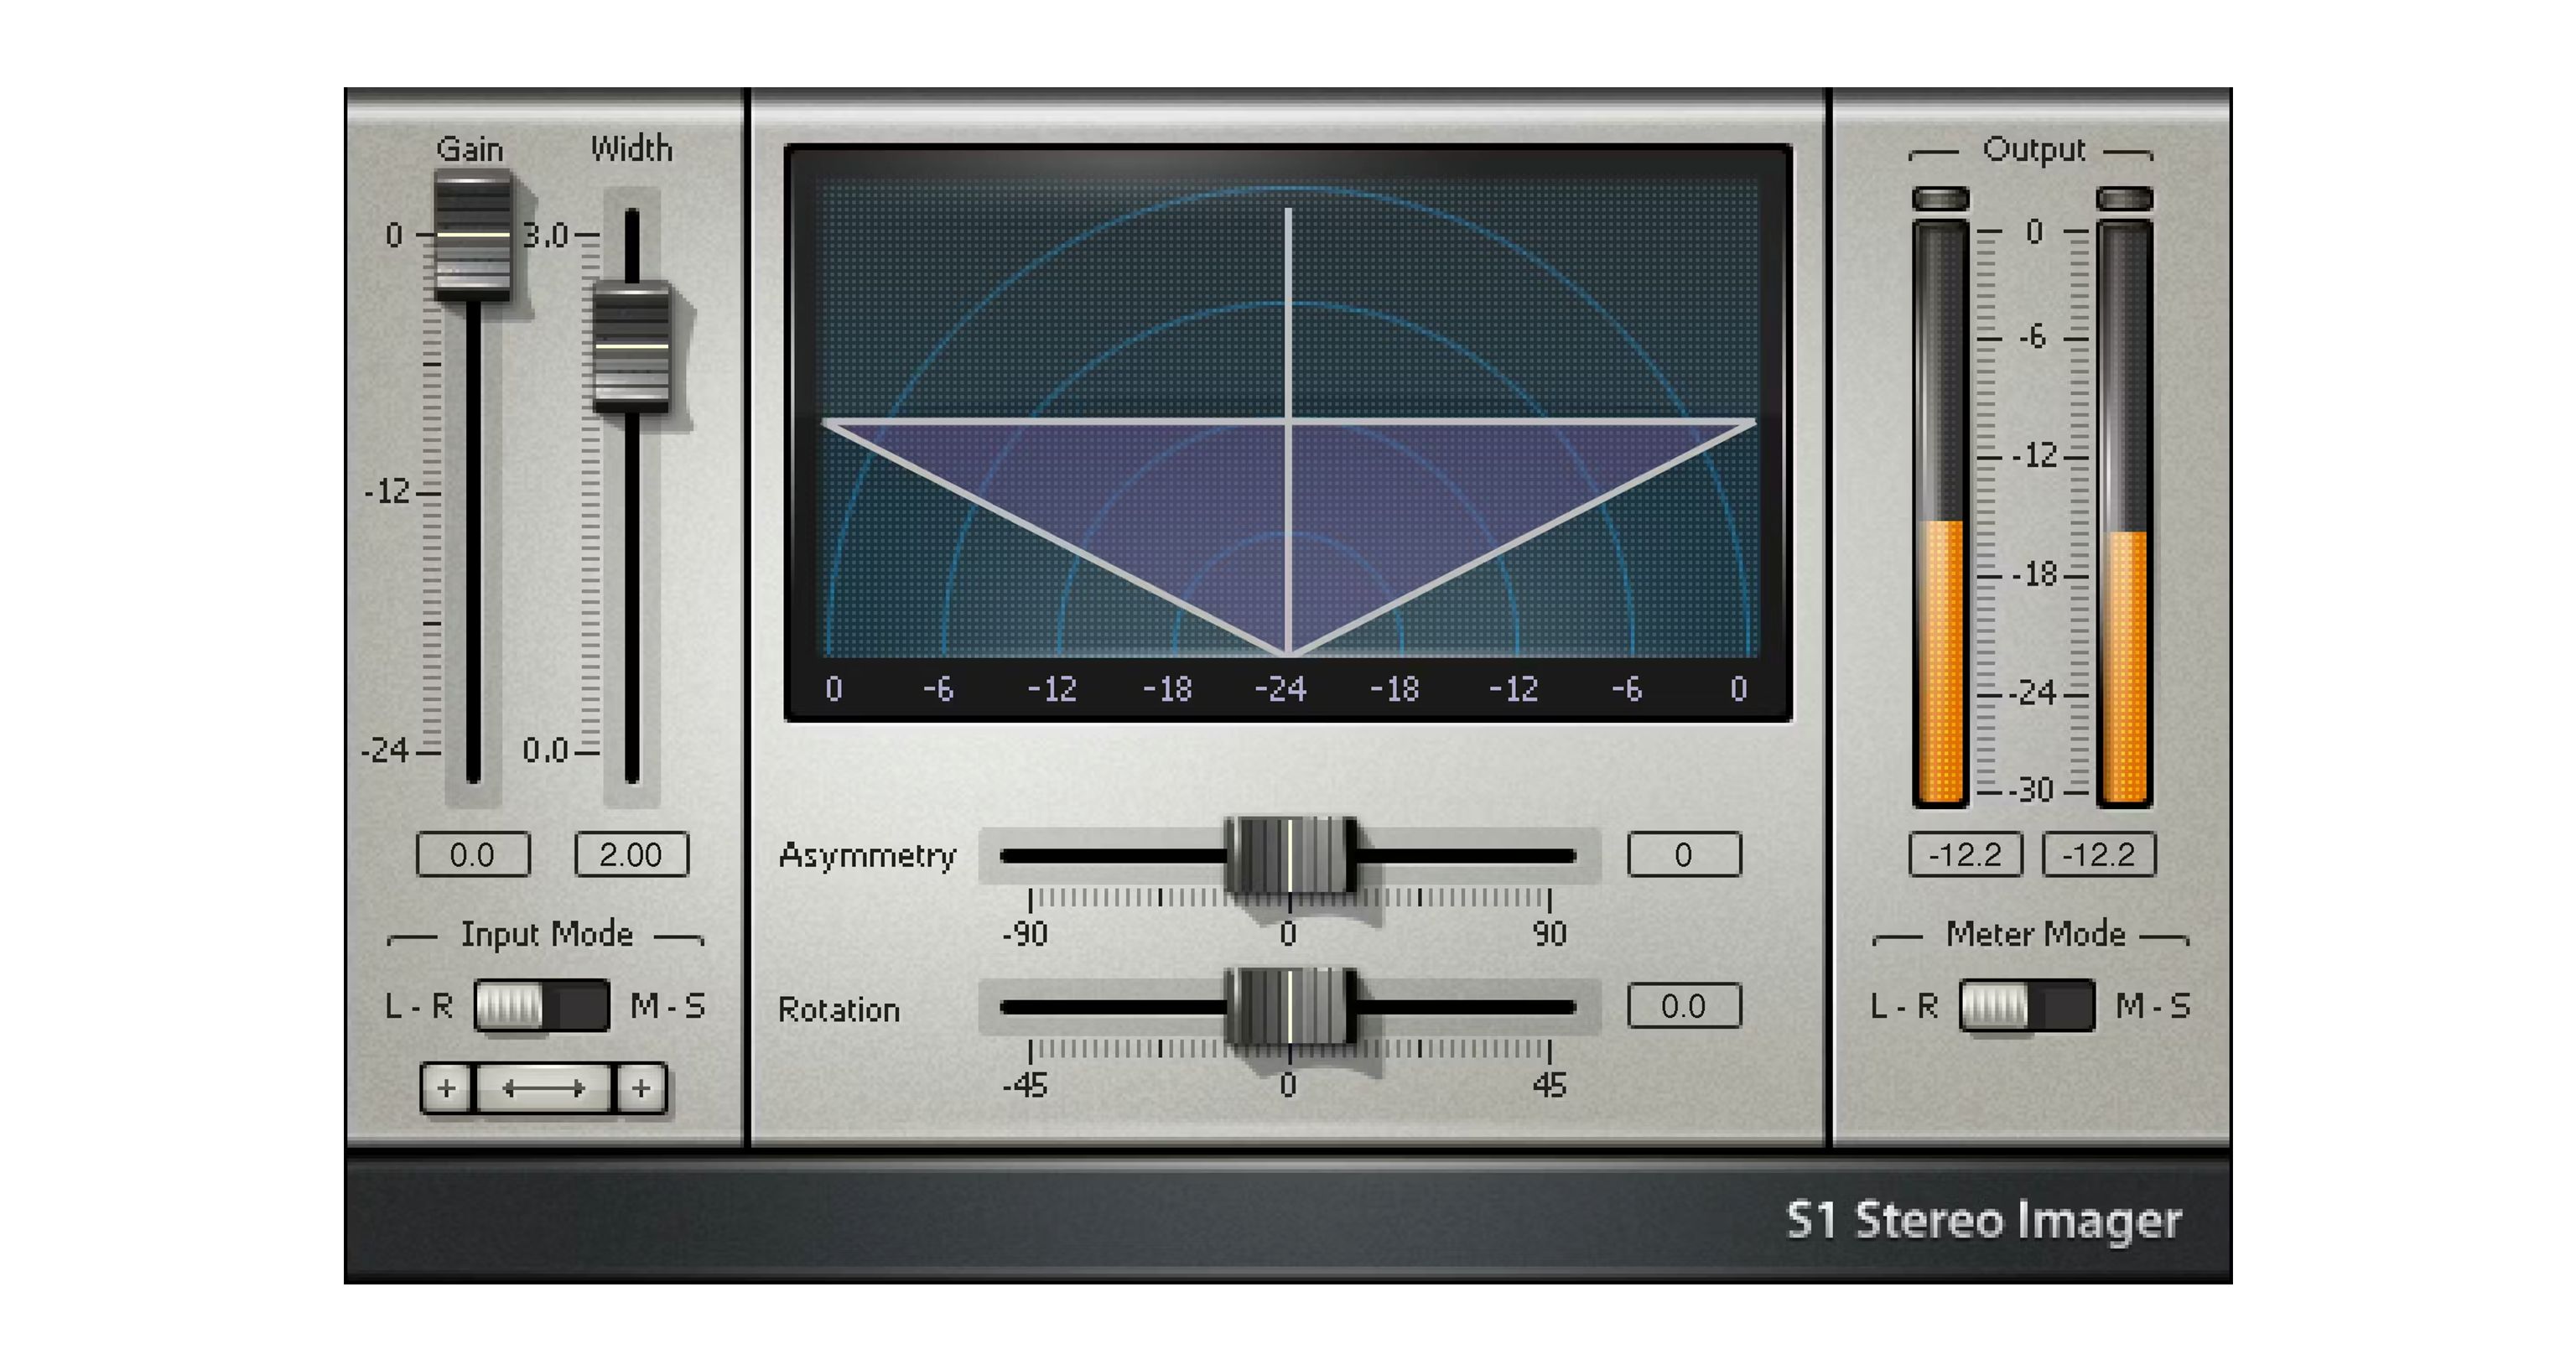The image size is (2576, 1370).
Task: Click the right output level meter
Action: 2124,513
